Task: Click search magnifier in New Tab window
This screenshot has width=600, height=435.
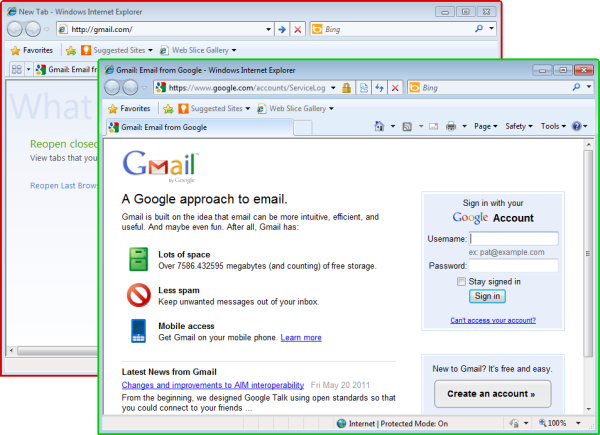Action: click(x=479, y=29)
